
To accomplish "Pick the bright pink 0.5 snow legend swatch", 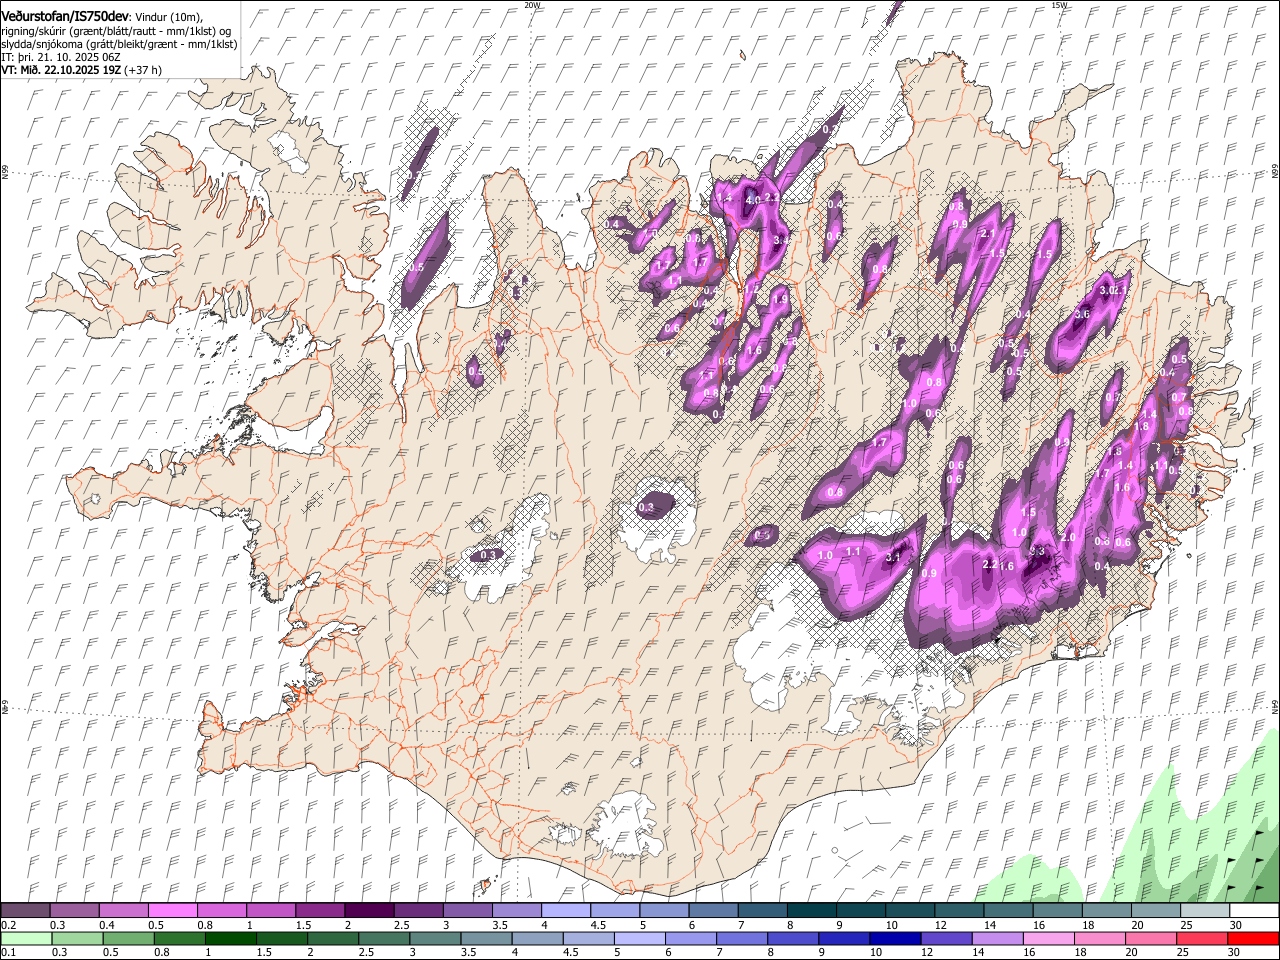I will click(x=173, y=911).
